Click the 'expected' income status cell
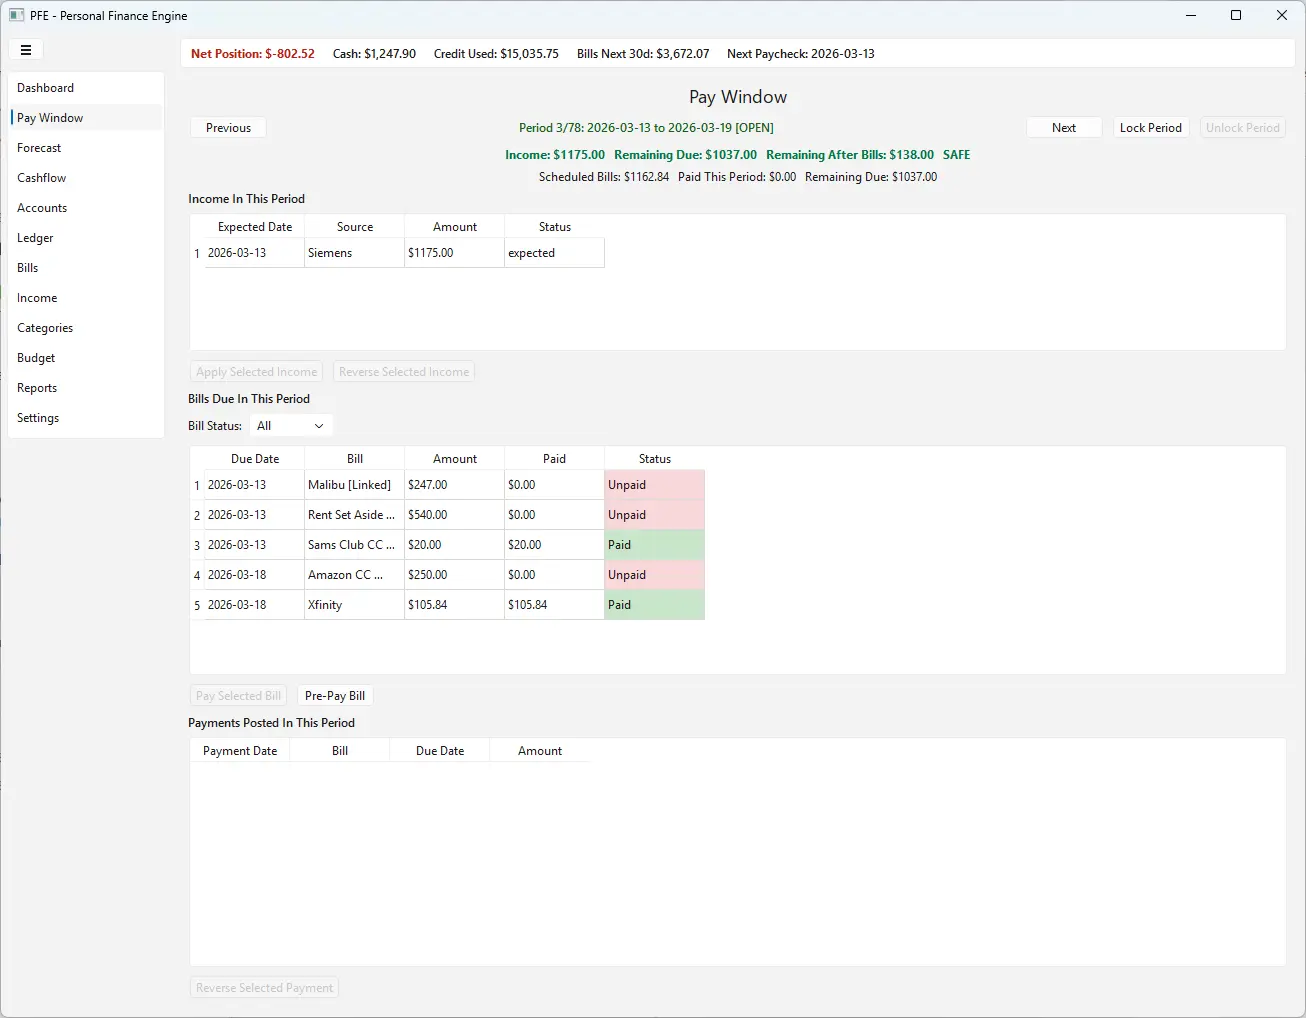The image size is (1306, 1018). coord(555,253)
